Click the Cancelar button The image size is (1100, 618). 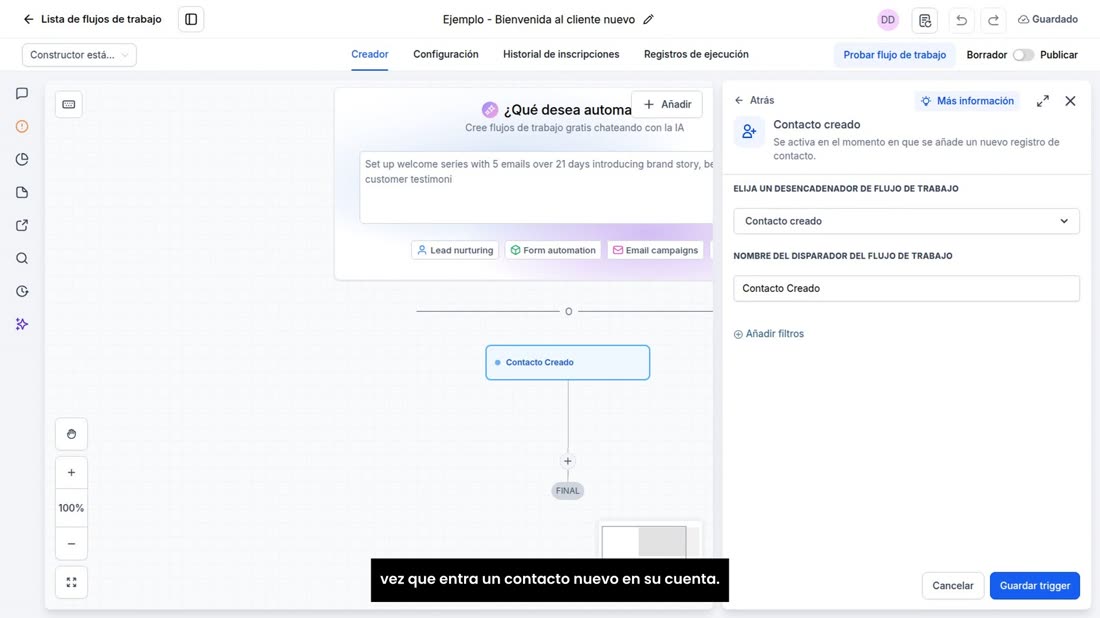tap(952, 586)
